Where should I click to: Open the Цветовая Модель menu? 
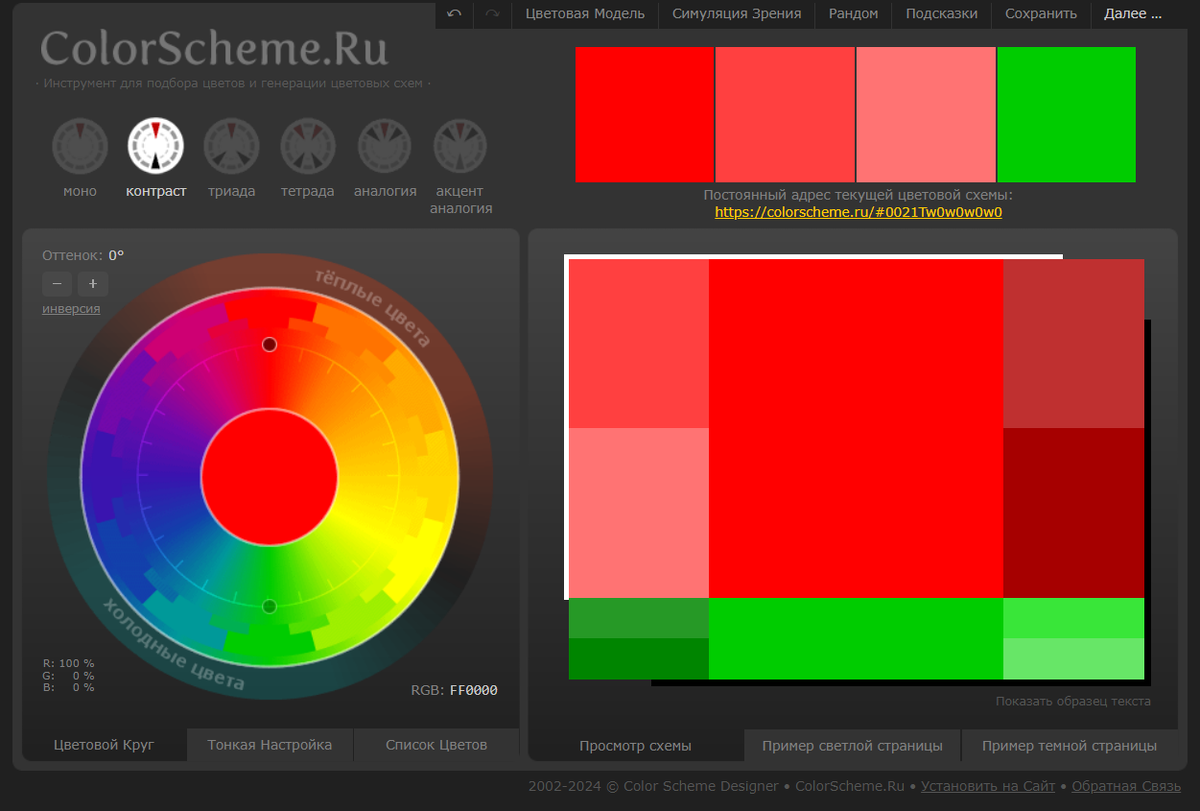click(585, 14)
